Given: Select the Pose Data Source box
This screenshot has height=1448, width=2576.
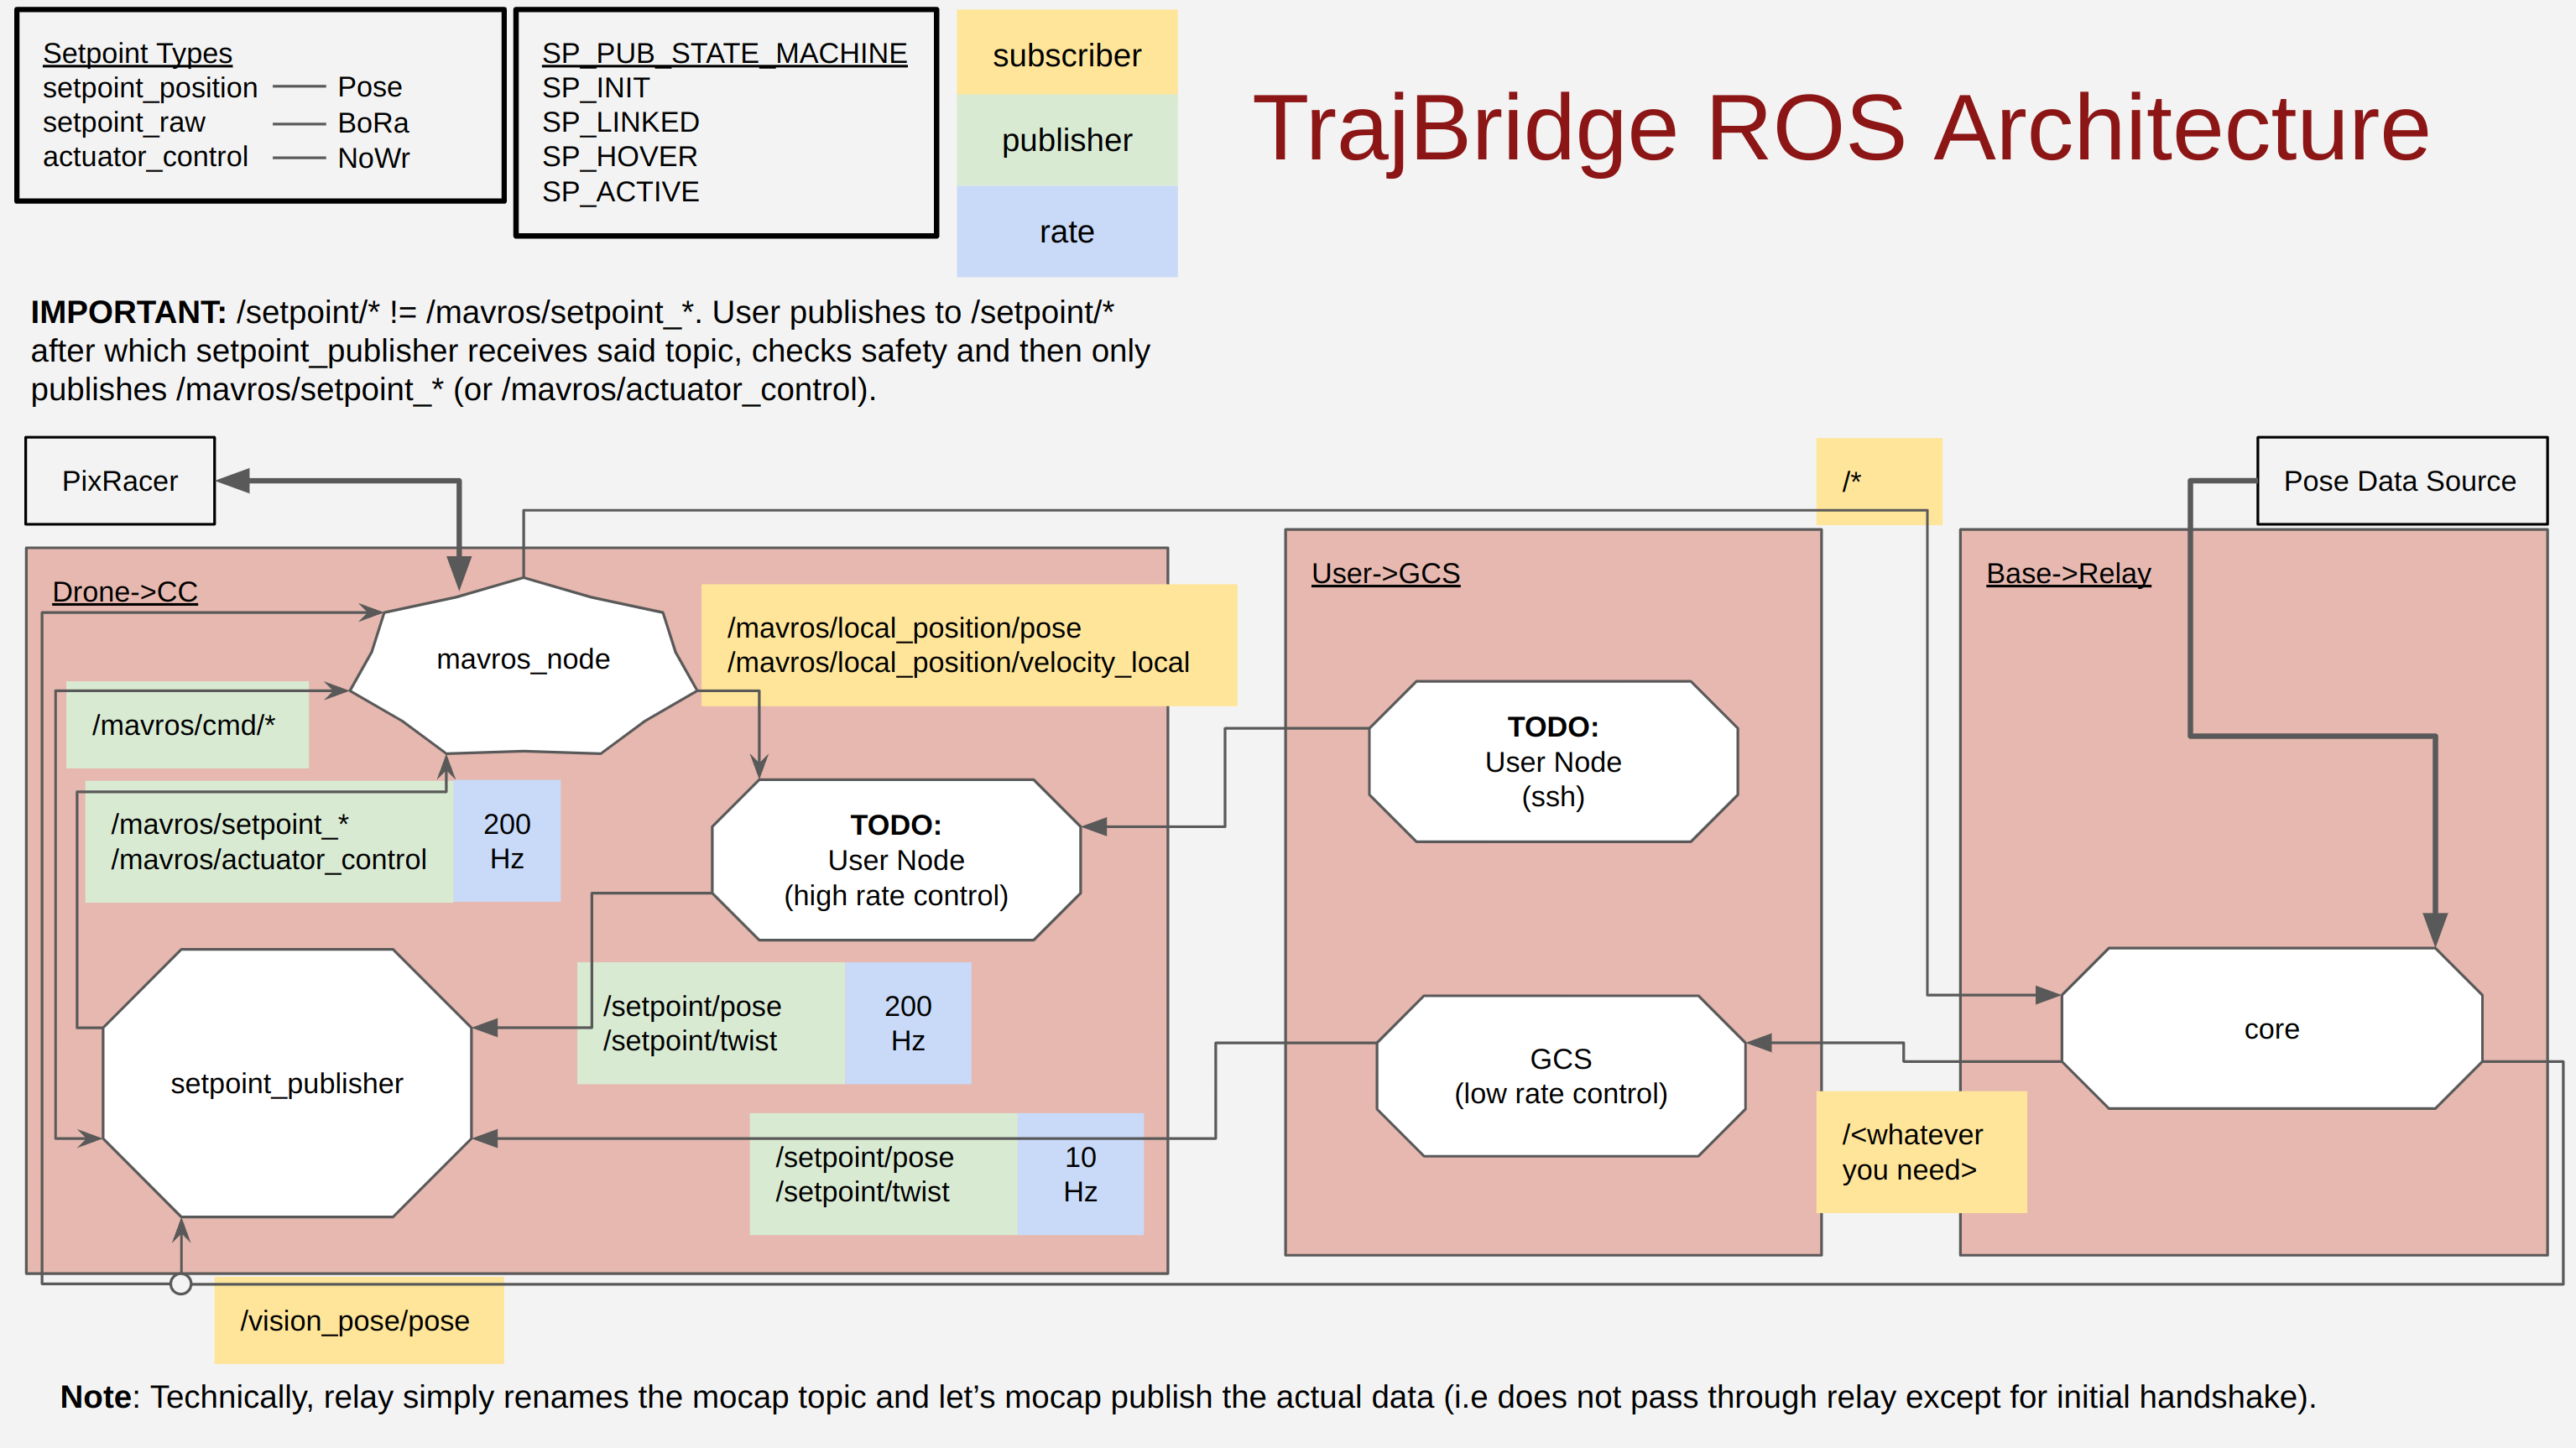Looking at the screenshot, I should click(x=2400, y=481).
